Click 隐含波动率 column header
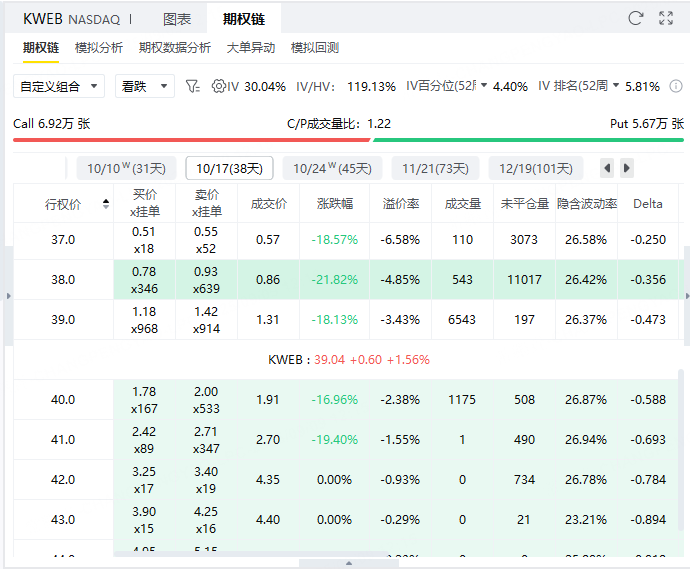The width and height of the screenshot is (690, 569). coord(587,204)
